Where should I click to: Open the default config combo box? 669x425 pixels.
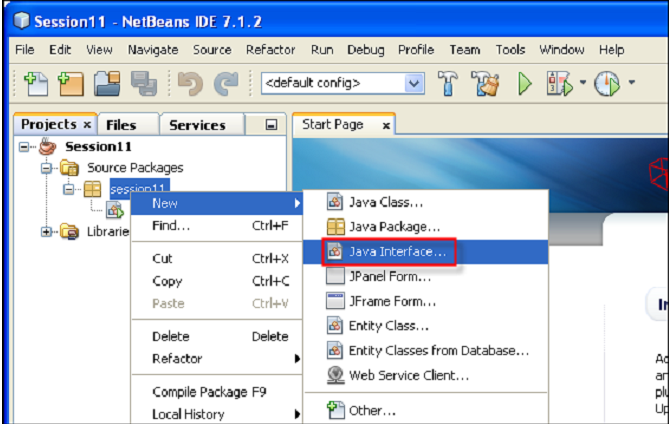(x=343, y=83)
